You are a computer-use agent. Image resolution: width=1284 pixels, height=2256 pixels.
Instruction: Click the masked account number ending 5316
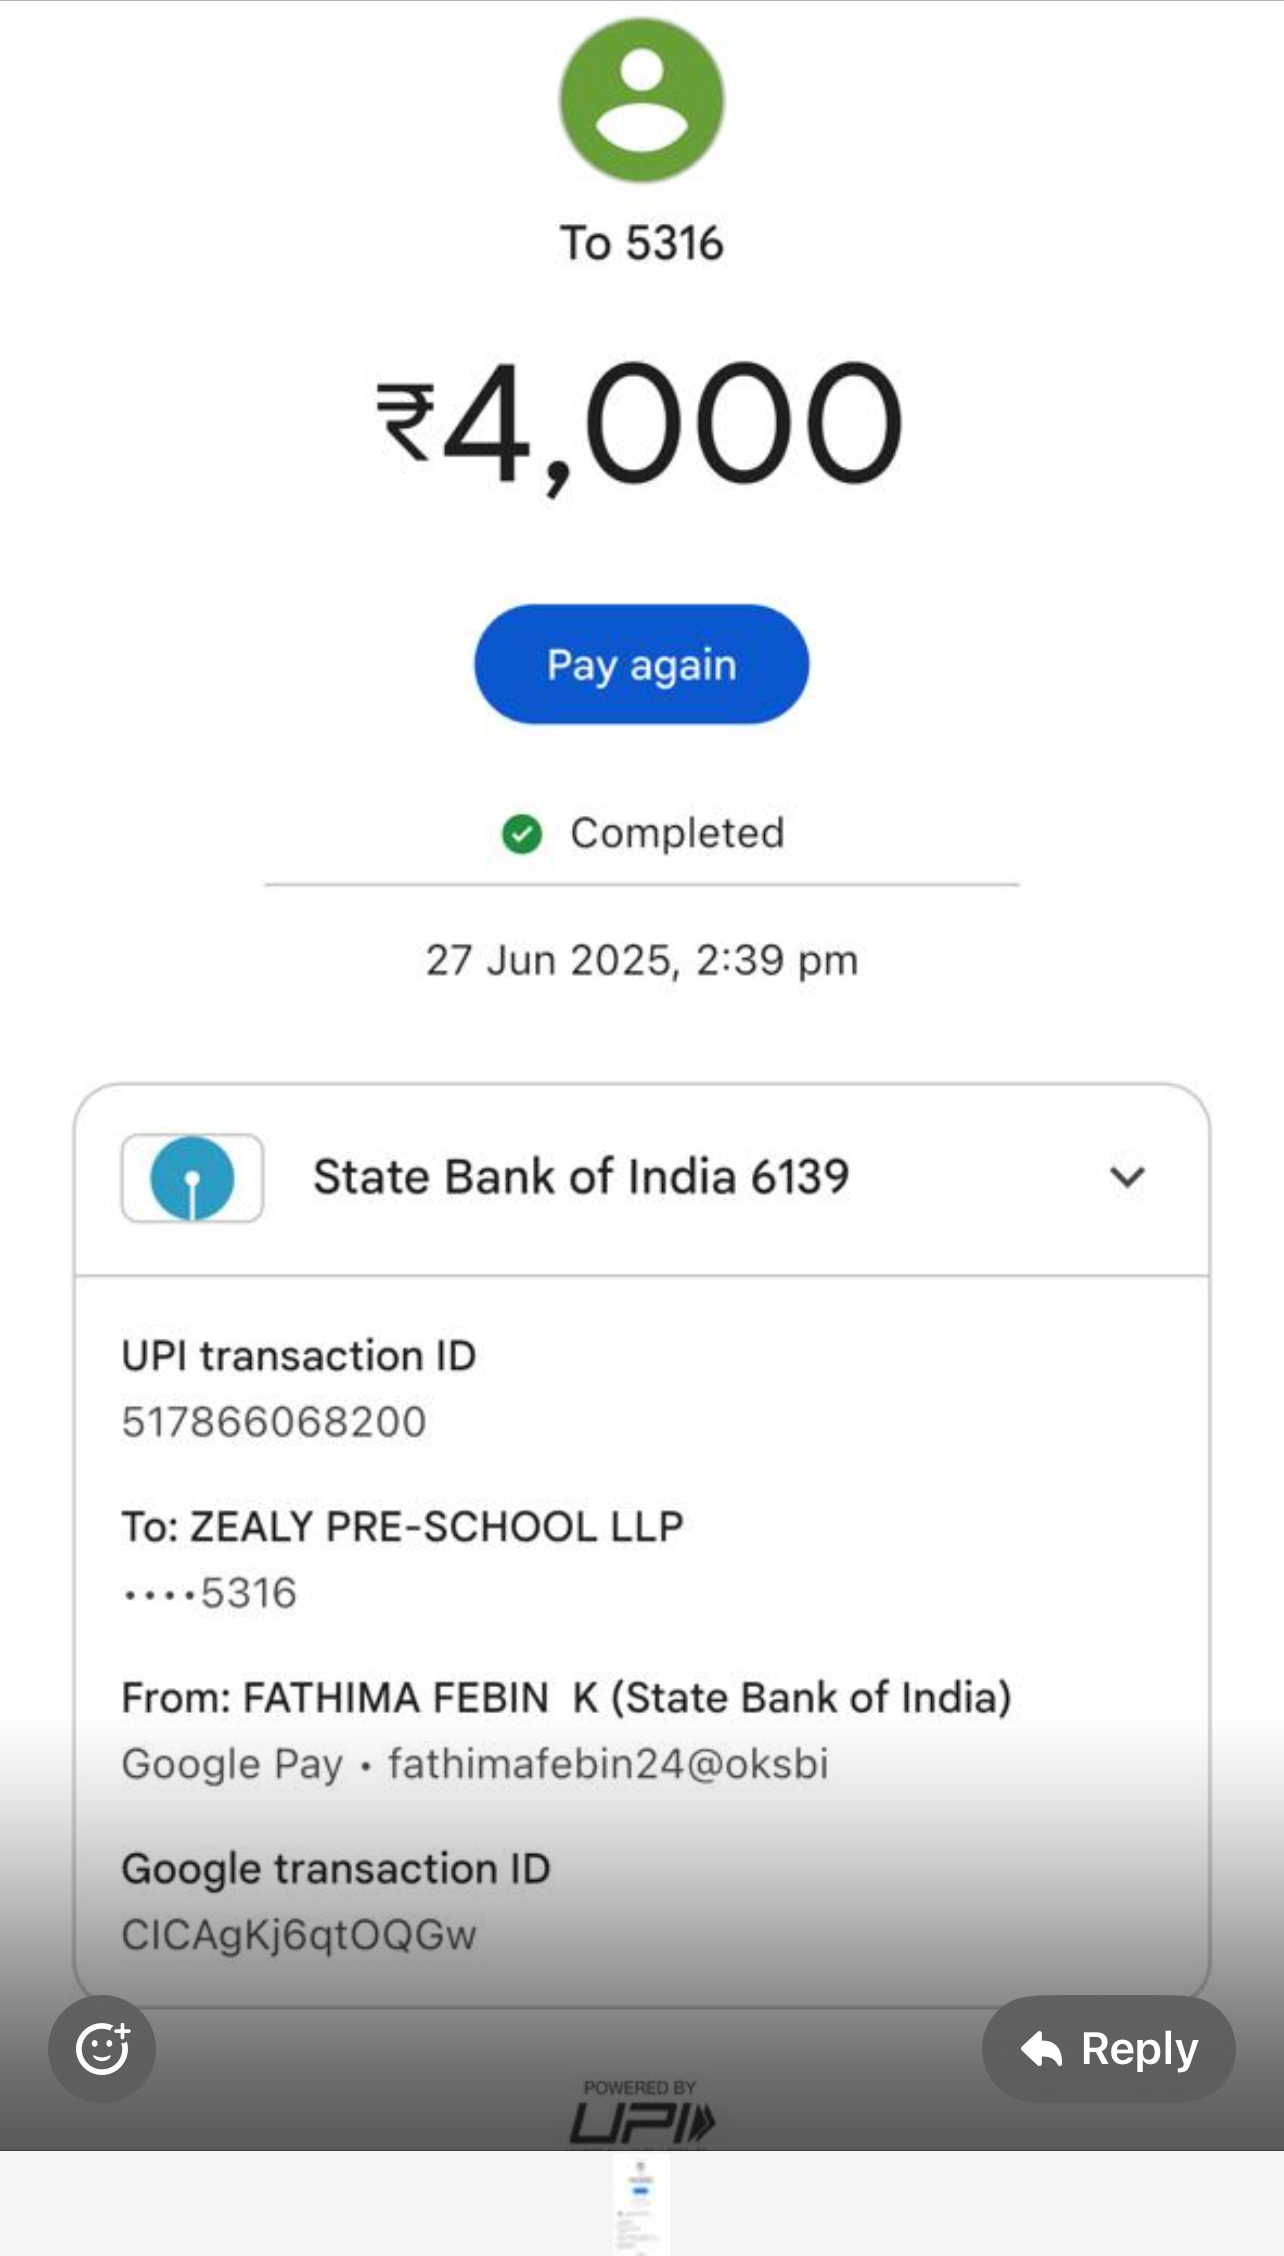[x=210, y=1593]
